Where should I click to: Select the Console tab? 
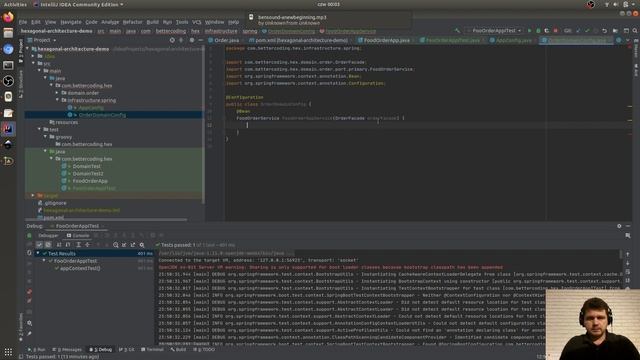point(78,236)
